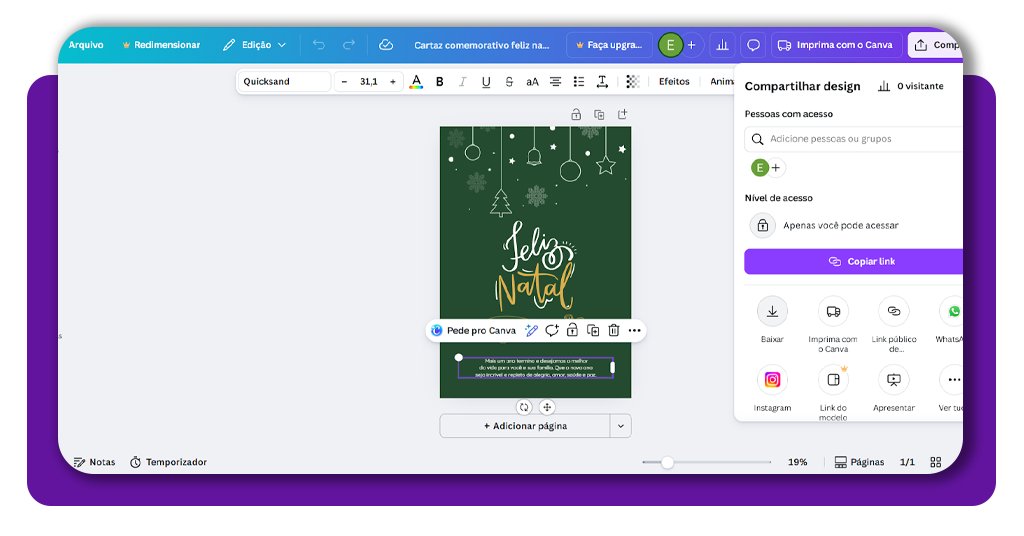The height and width of the screenshot is (536, 1024).
Task: Click the analytics bar chart icon in header
Action: (x=720, y=45)
